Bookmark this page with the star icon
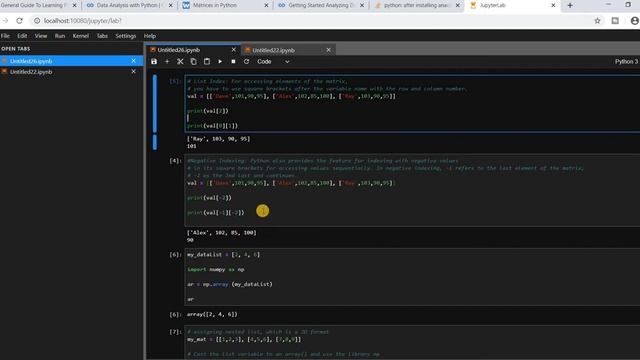640x360 pixels. 597,21
